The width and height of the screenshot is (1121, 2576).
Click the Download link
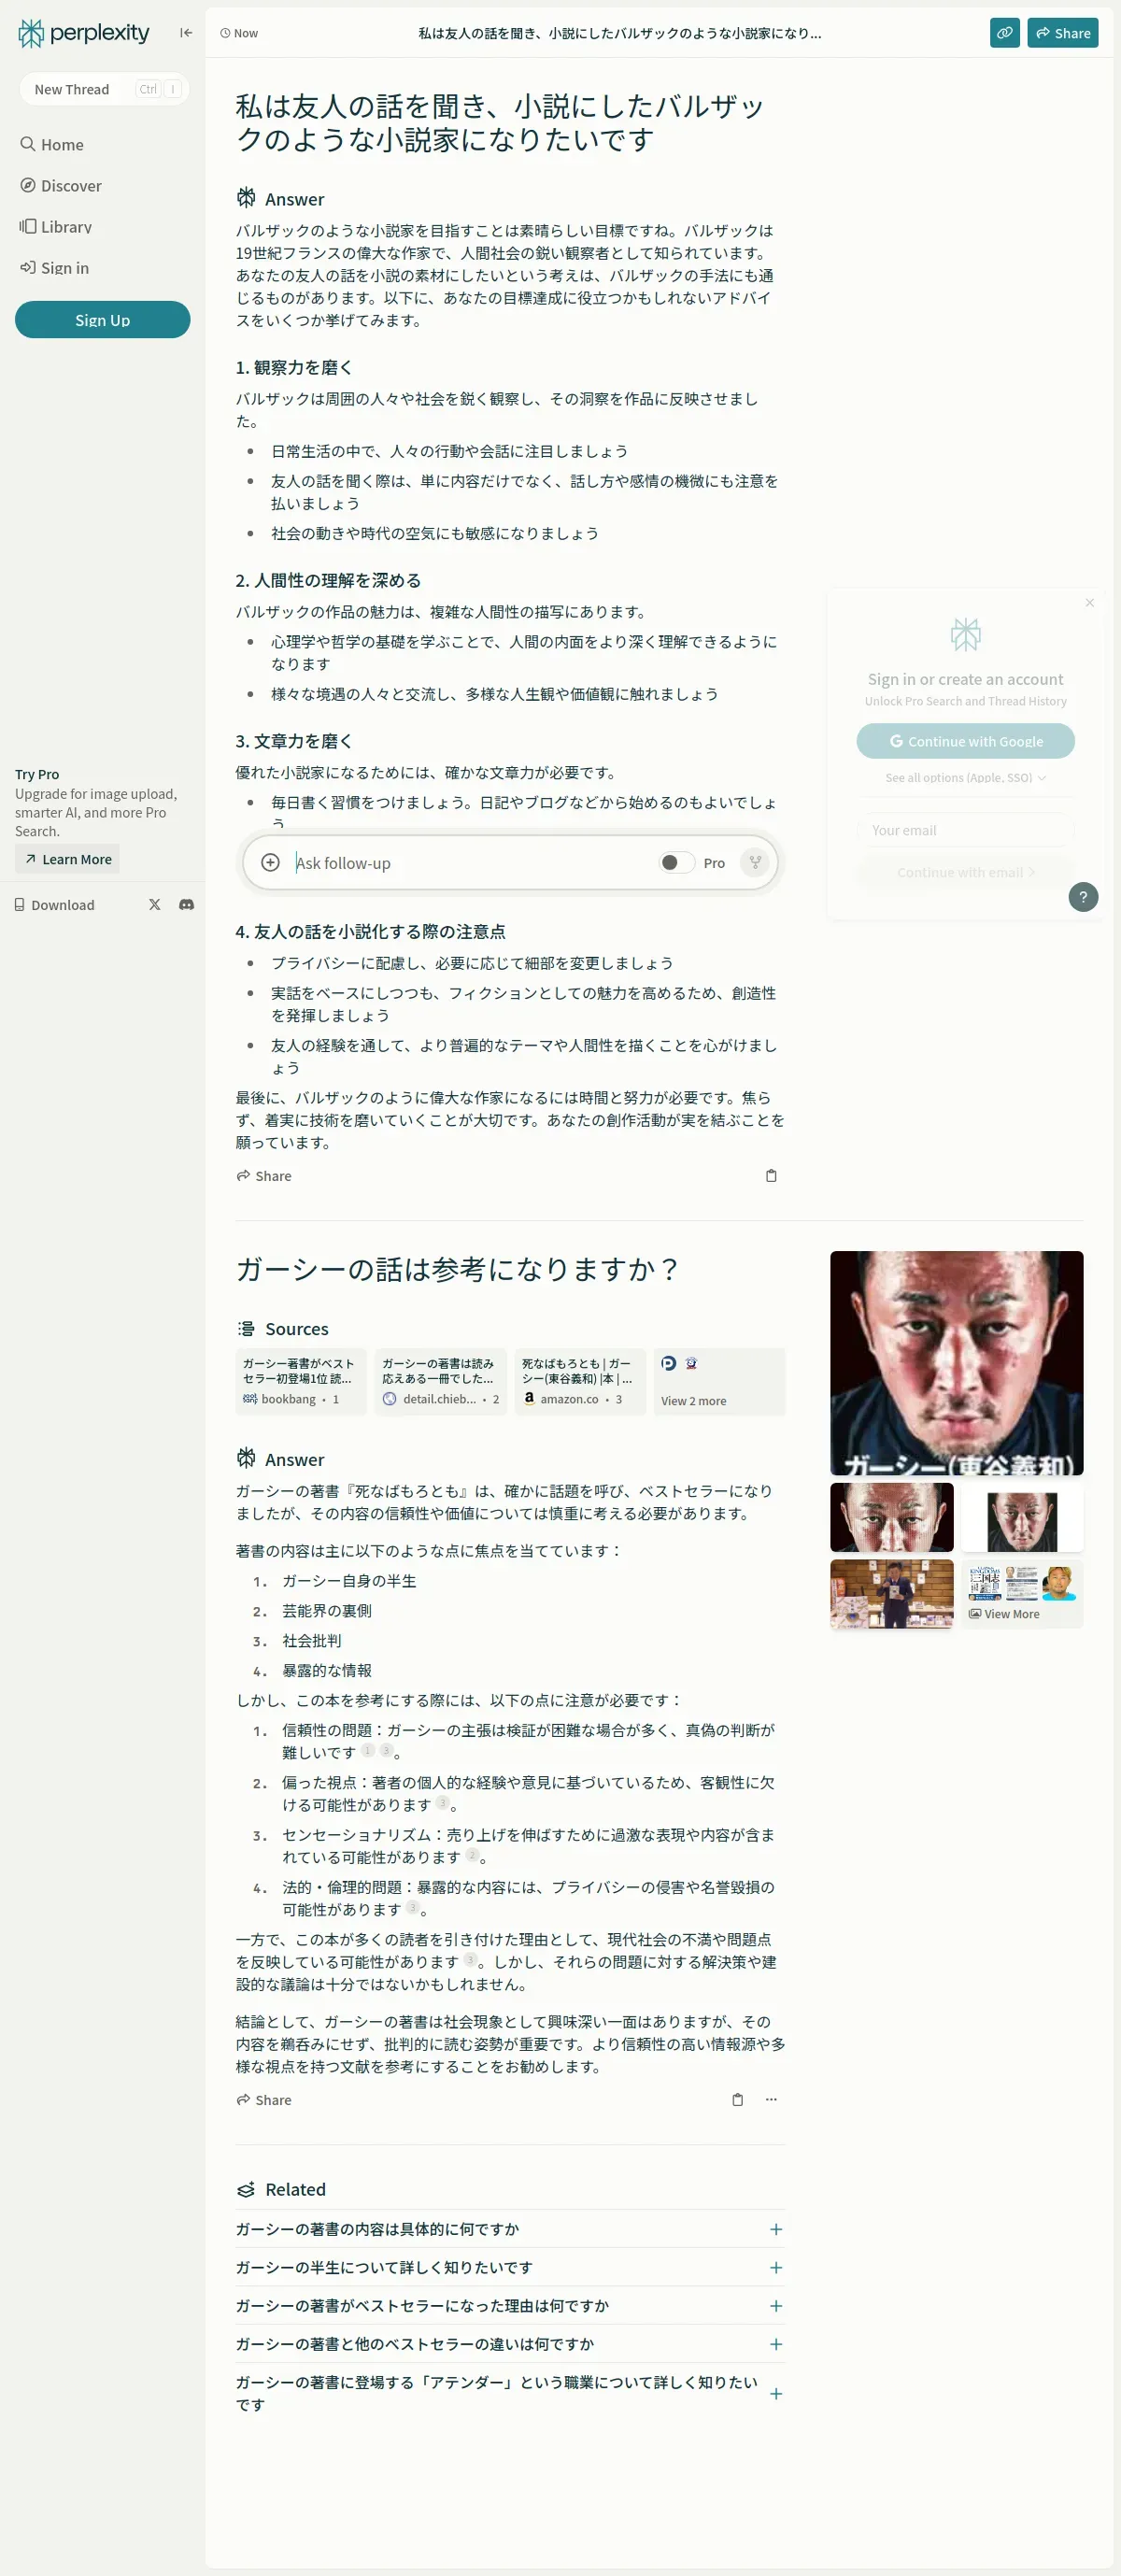54,905
